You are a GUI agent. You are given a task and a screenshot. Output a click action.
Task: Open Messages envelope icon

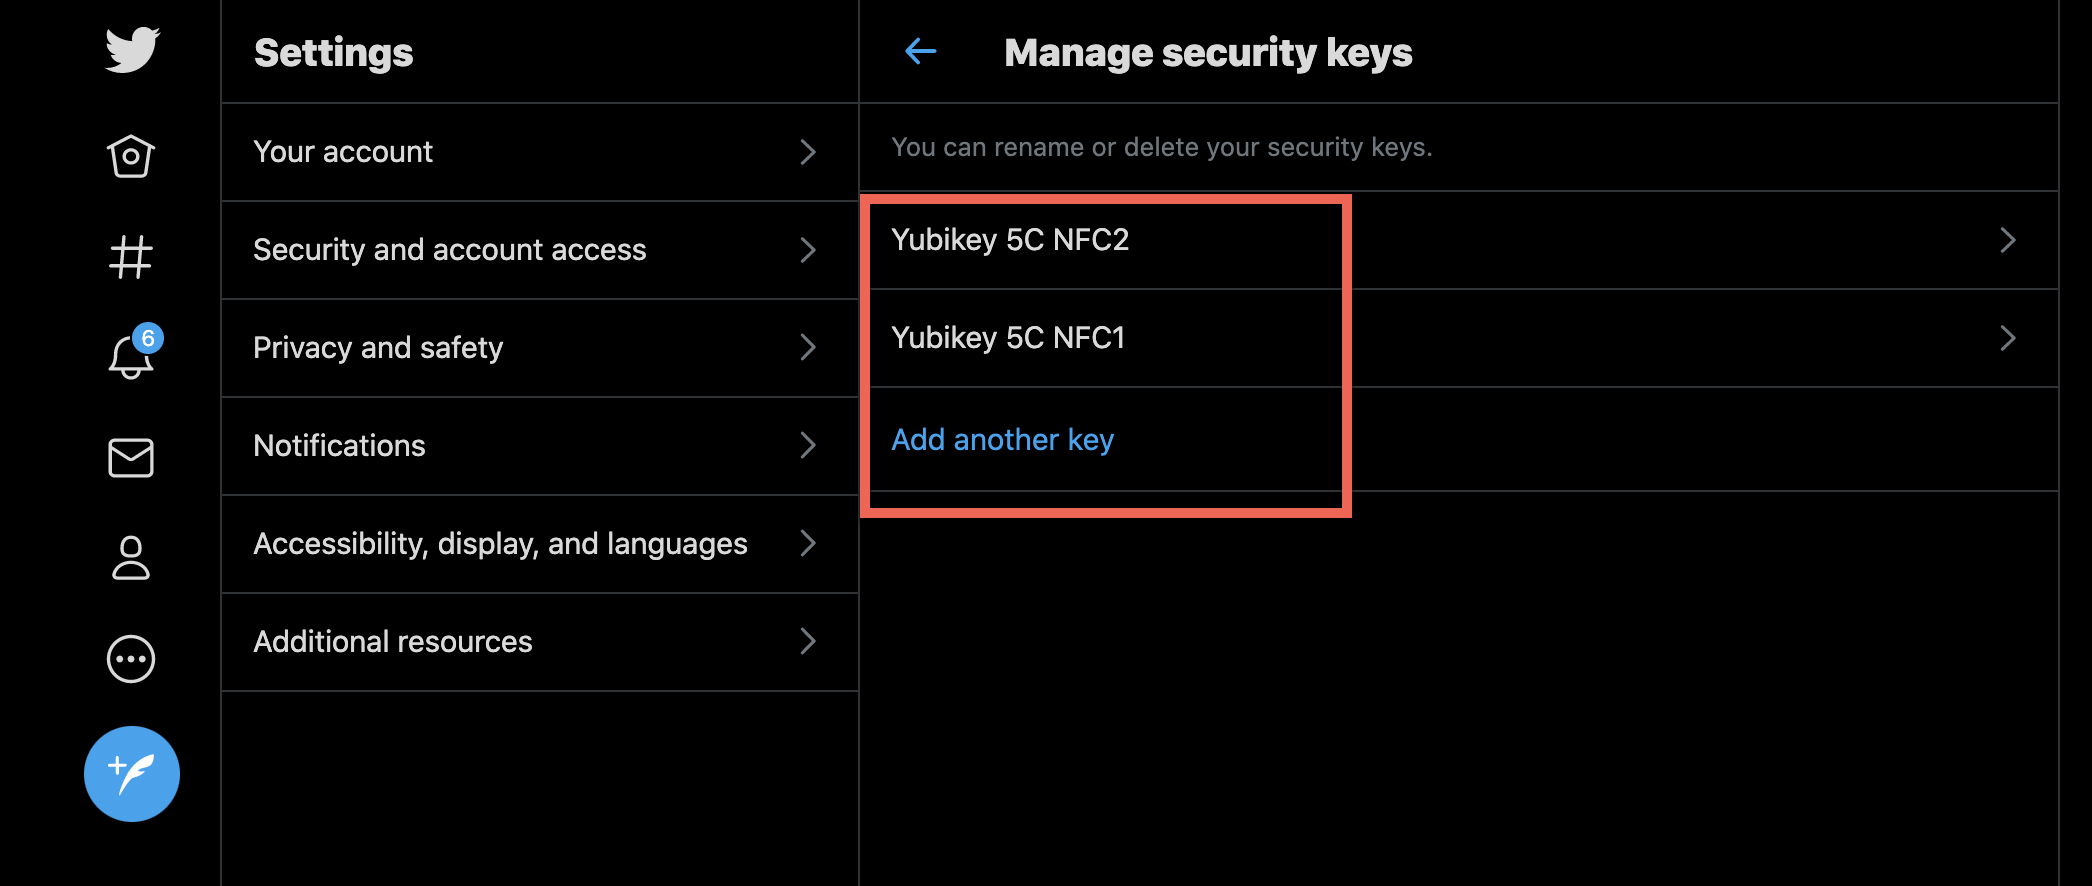131,458
